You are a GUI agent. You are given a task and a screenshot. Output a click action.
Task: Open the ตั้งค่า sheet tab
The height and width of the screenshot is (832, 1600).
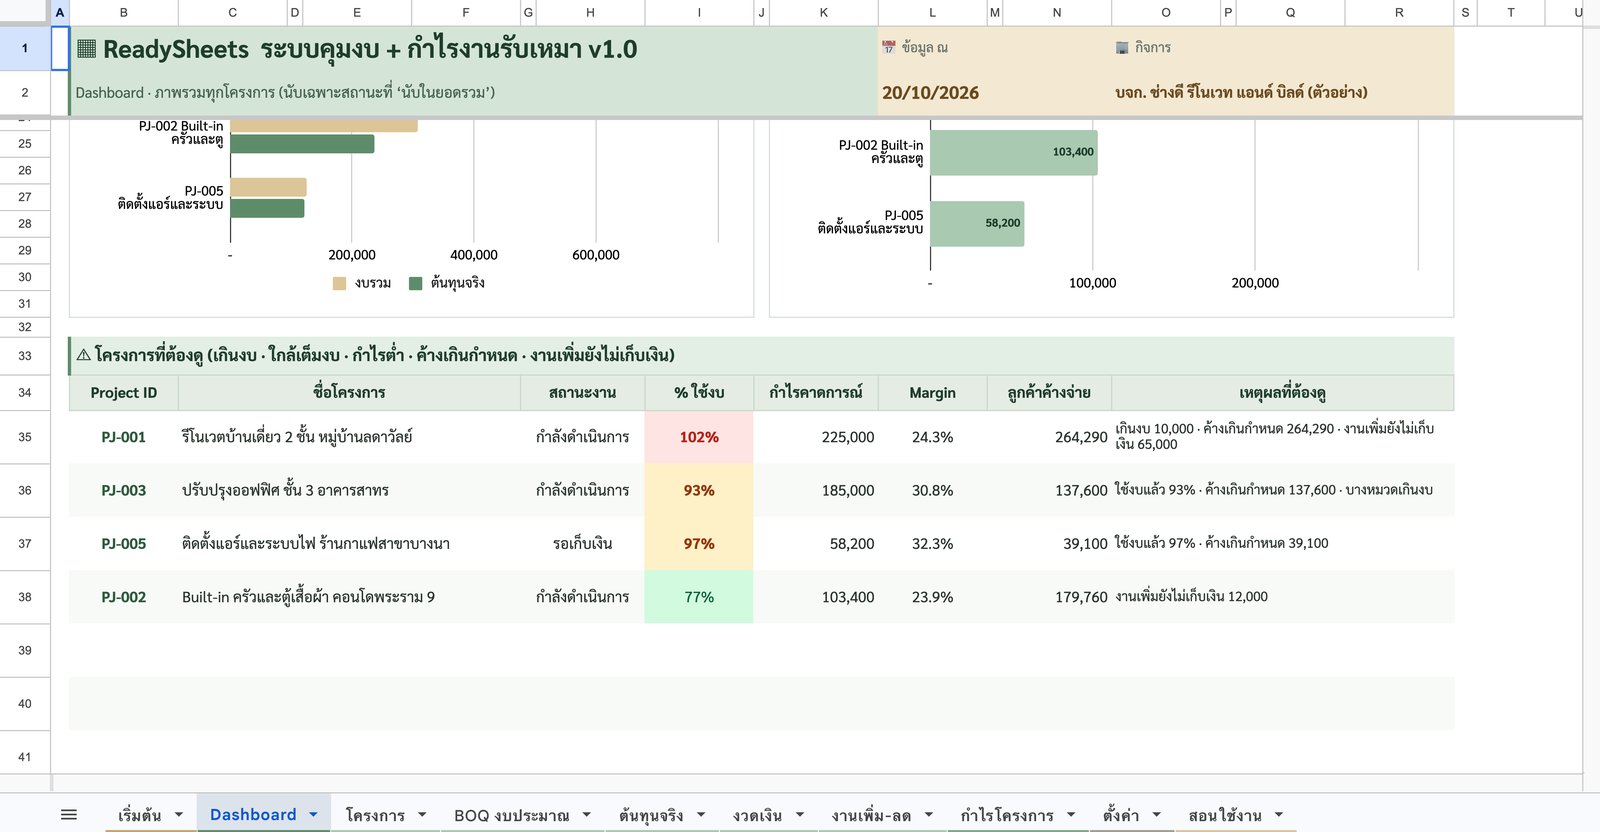(x=1121, y=815)
